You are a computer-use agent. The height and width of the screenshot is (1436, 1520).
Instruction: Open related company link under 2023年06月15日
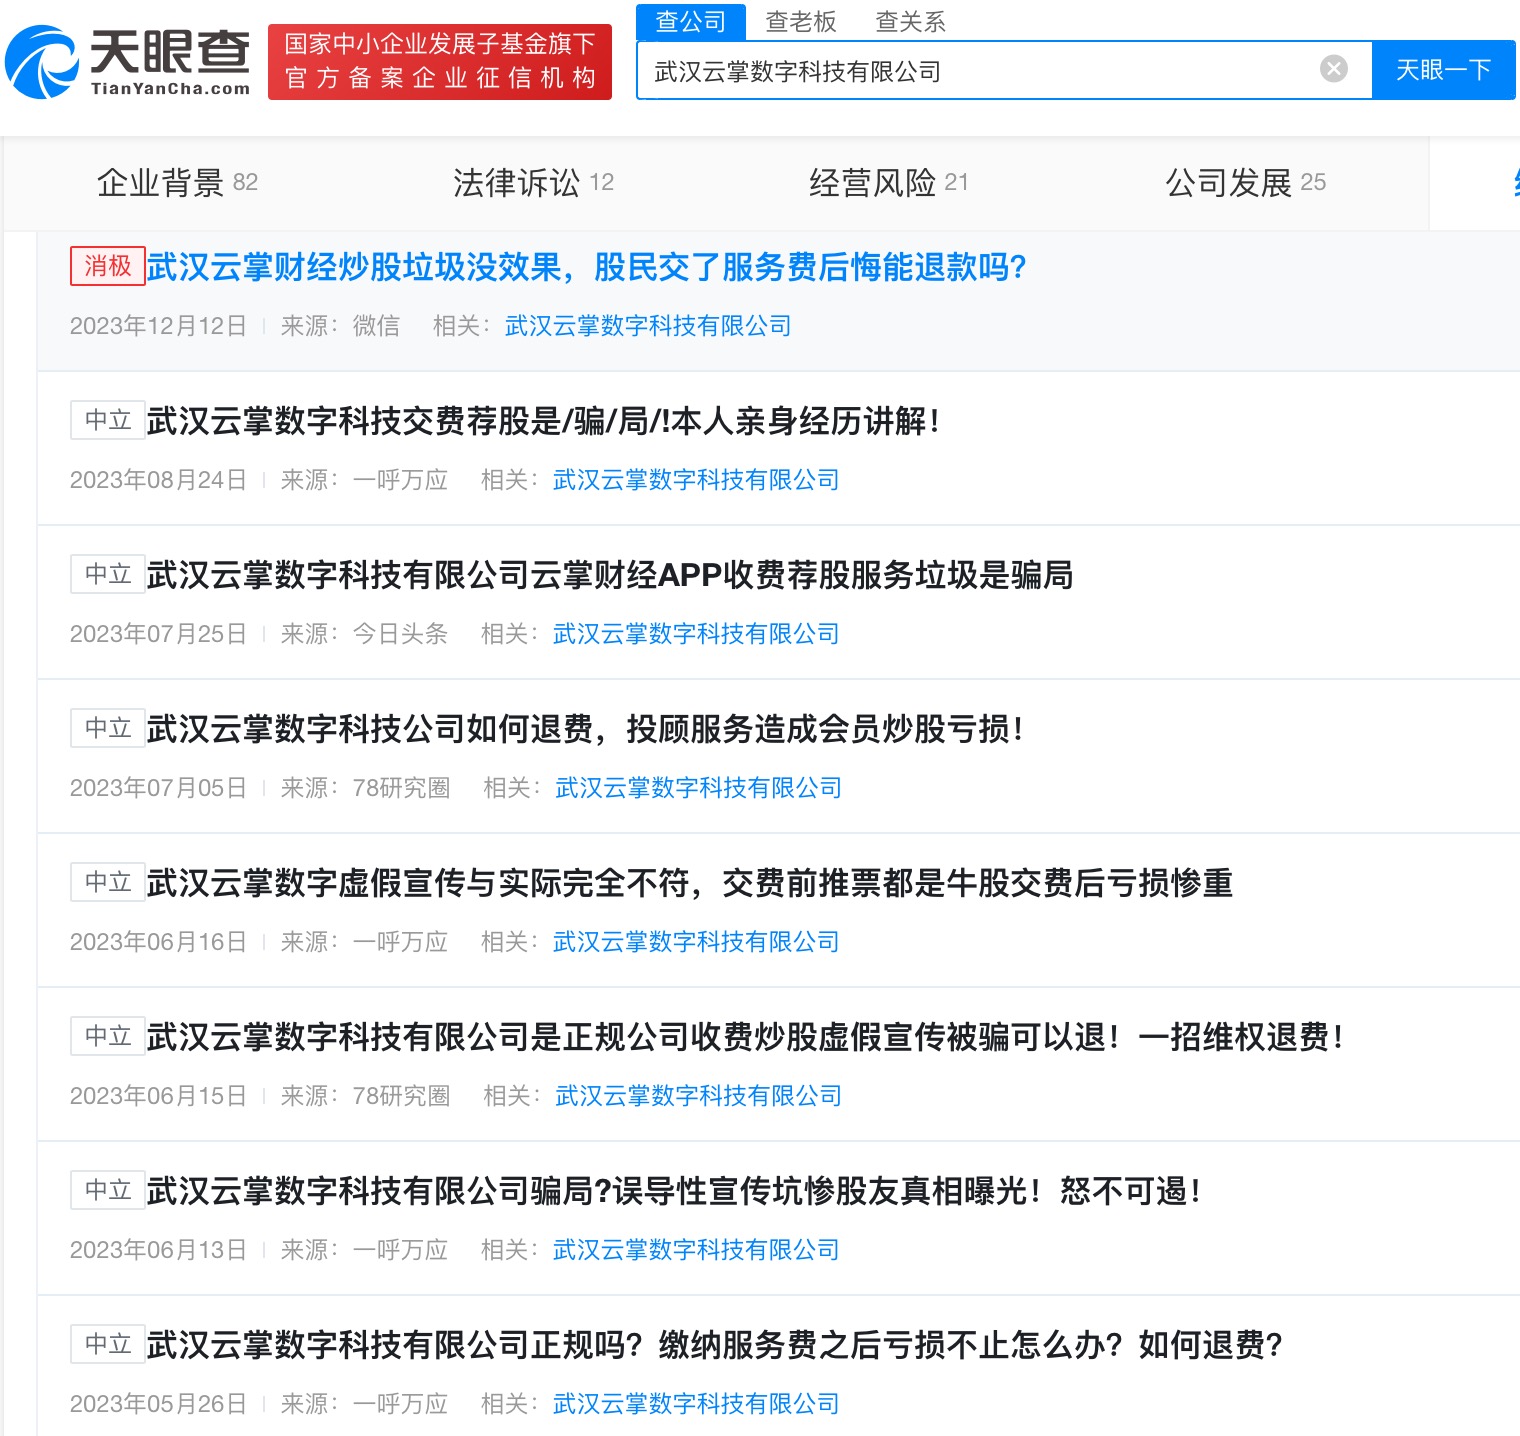[698, 1096]
